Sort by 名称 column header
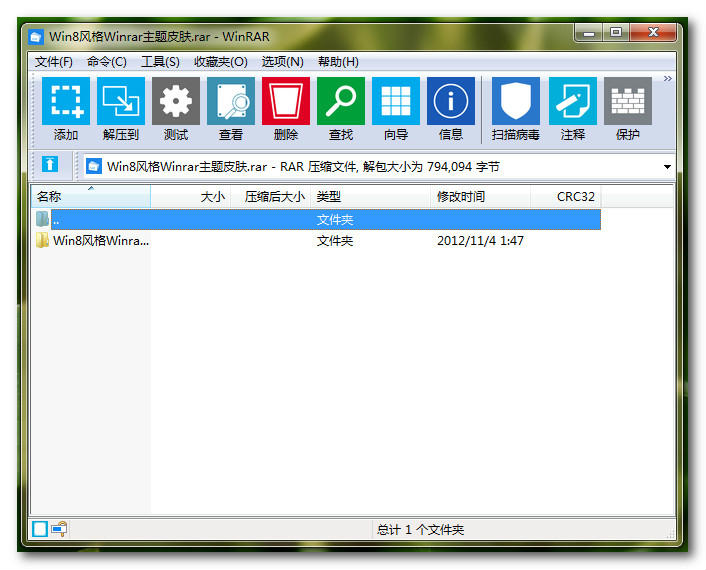 [x=91, y=197]
